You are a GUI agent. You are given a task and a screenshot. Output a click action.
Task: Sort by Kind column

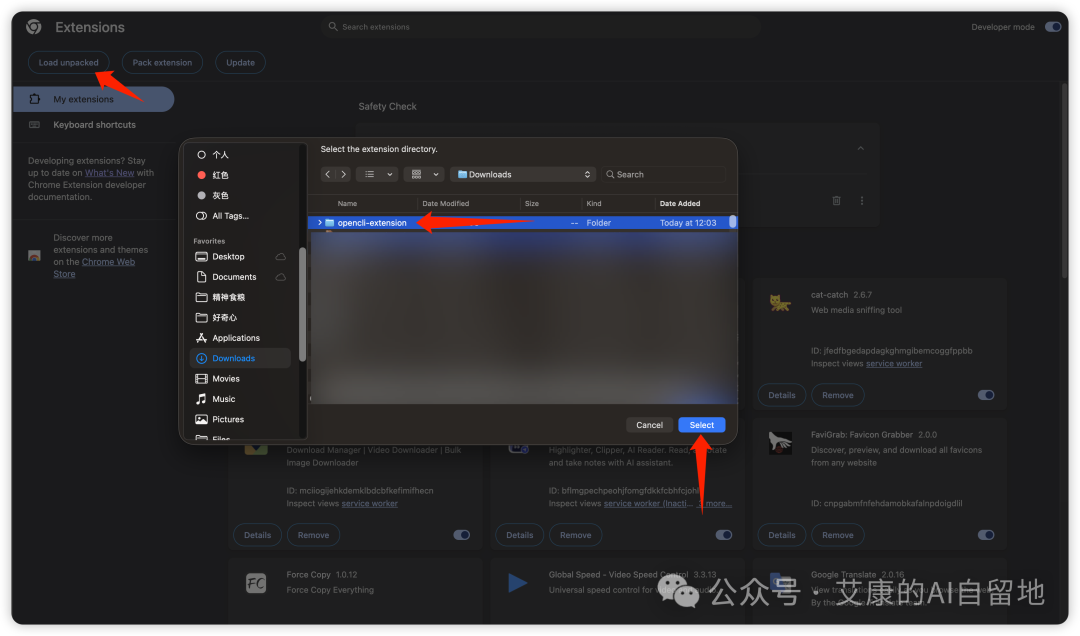click(x=594, y=203)
